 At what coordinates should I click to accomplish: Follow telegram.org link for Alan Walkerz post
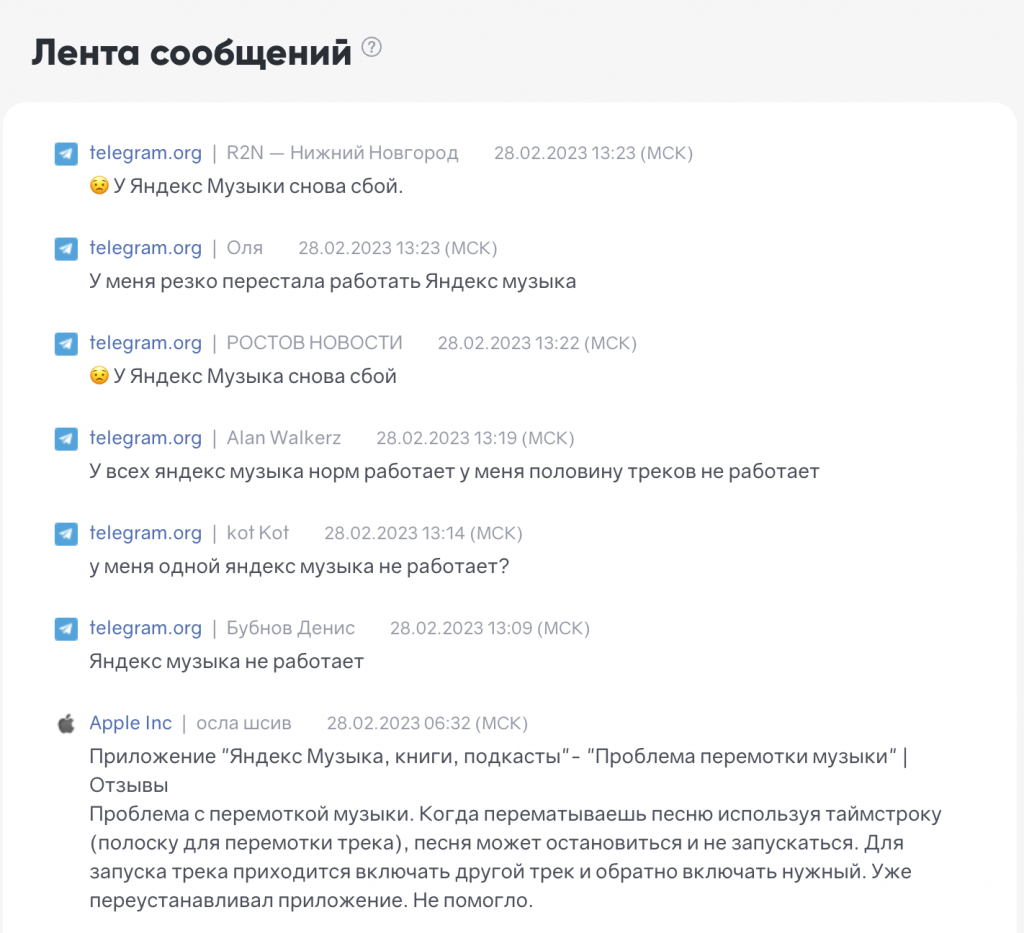[145, 438]
